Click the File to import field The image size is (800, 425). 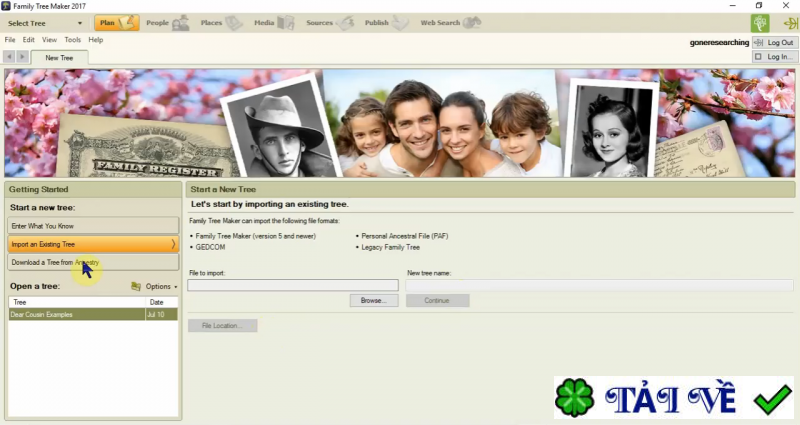[292, 285]
